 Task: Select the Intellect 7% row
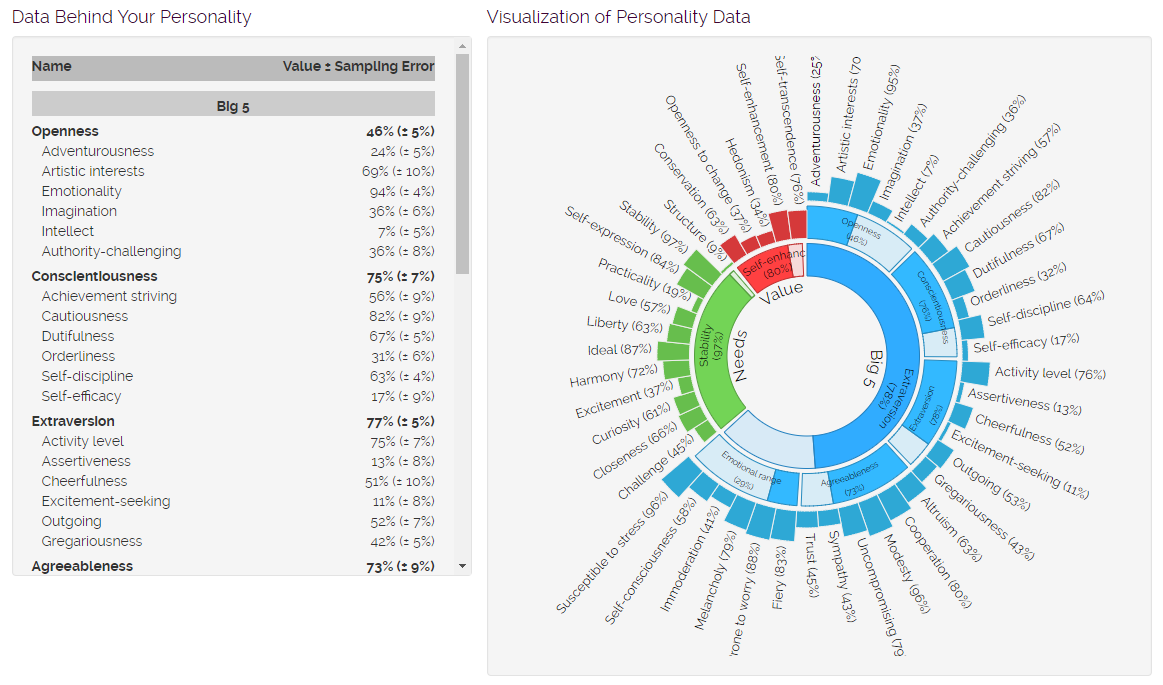click(233, 231)
